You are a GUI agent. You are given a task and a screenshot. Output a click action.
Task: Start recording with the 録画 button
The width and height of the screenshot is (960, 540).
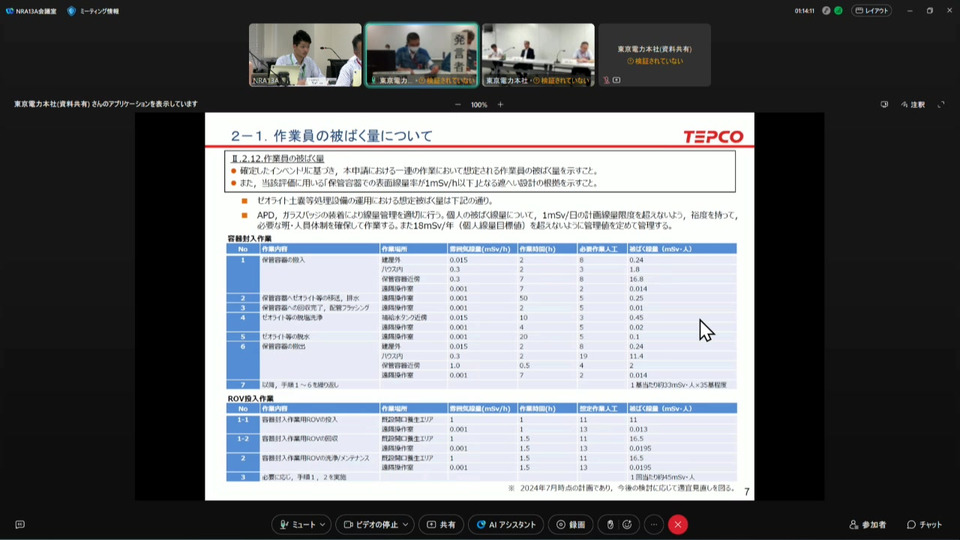pos(571,525)
